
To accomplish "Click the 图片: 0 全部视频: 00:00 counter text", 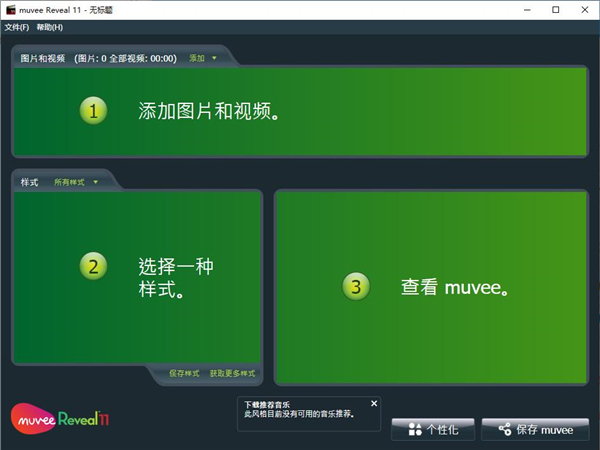I will [x=126, y=59].
